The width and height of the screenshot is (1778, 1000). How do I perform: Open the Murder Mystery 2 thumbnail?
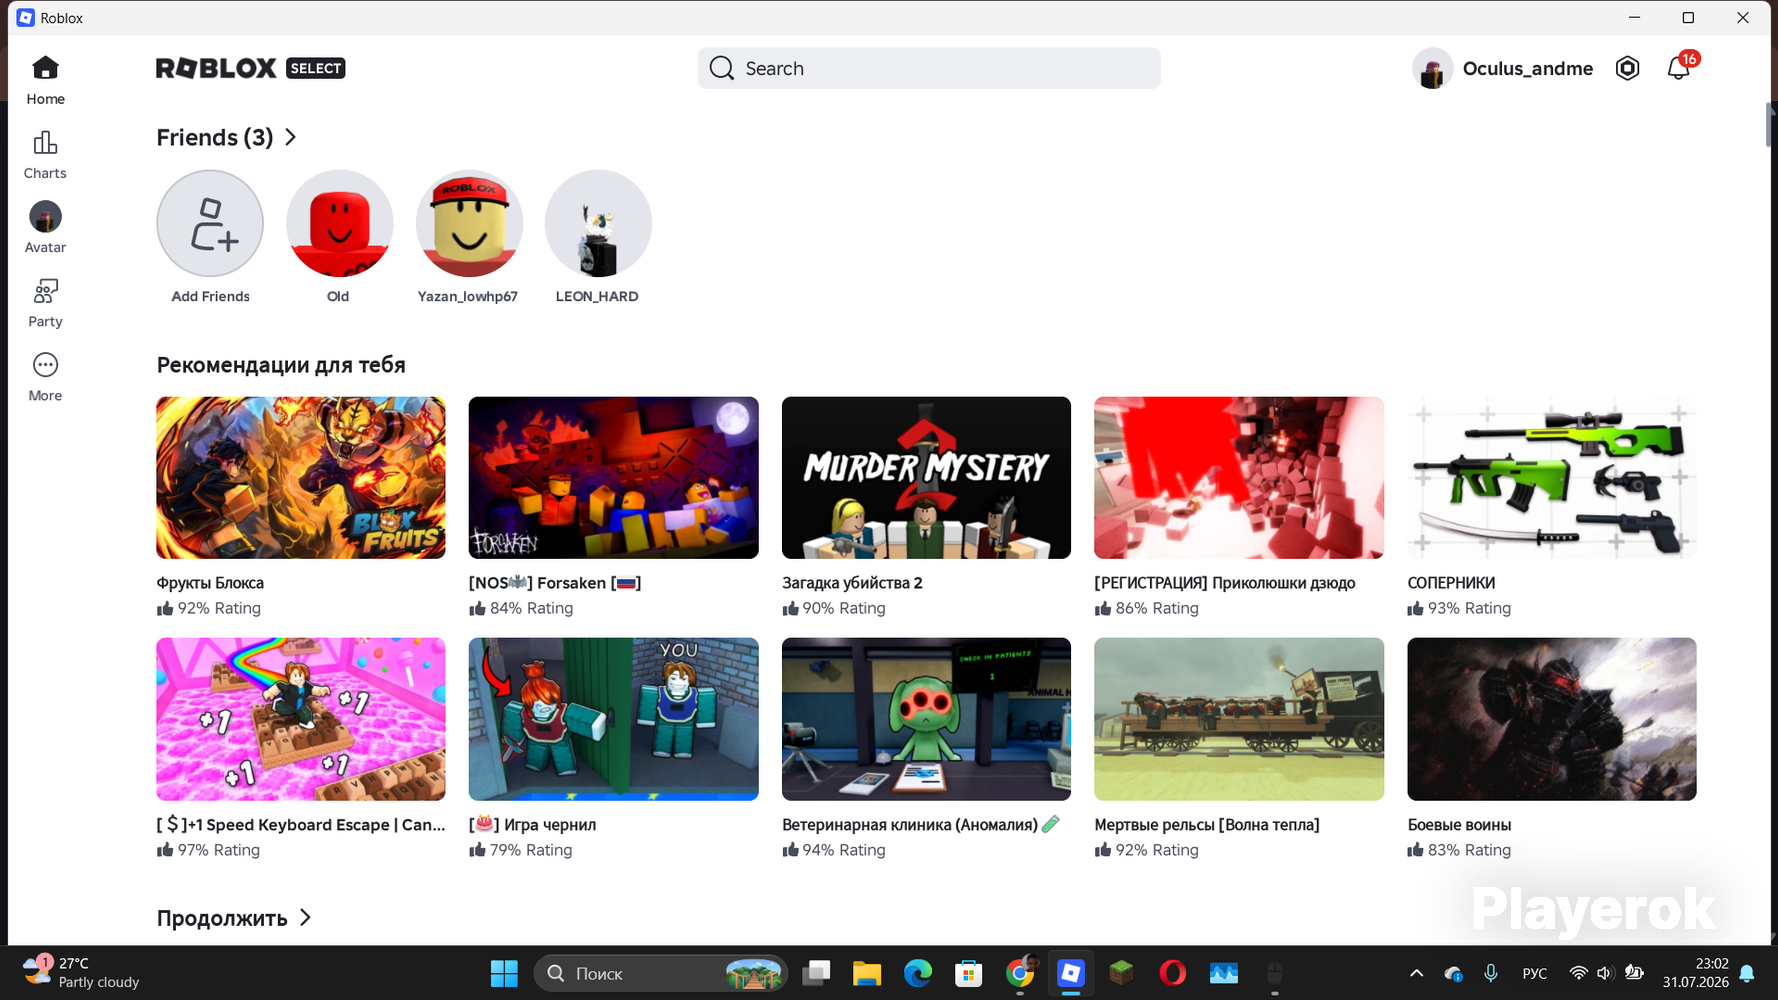926,478
